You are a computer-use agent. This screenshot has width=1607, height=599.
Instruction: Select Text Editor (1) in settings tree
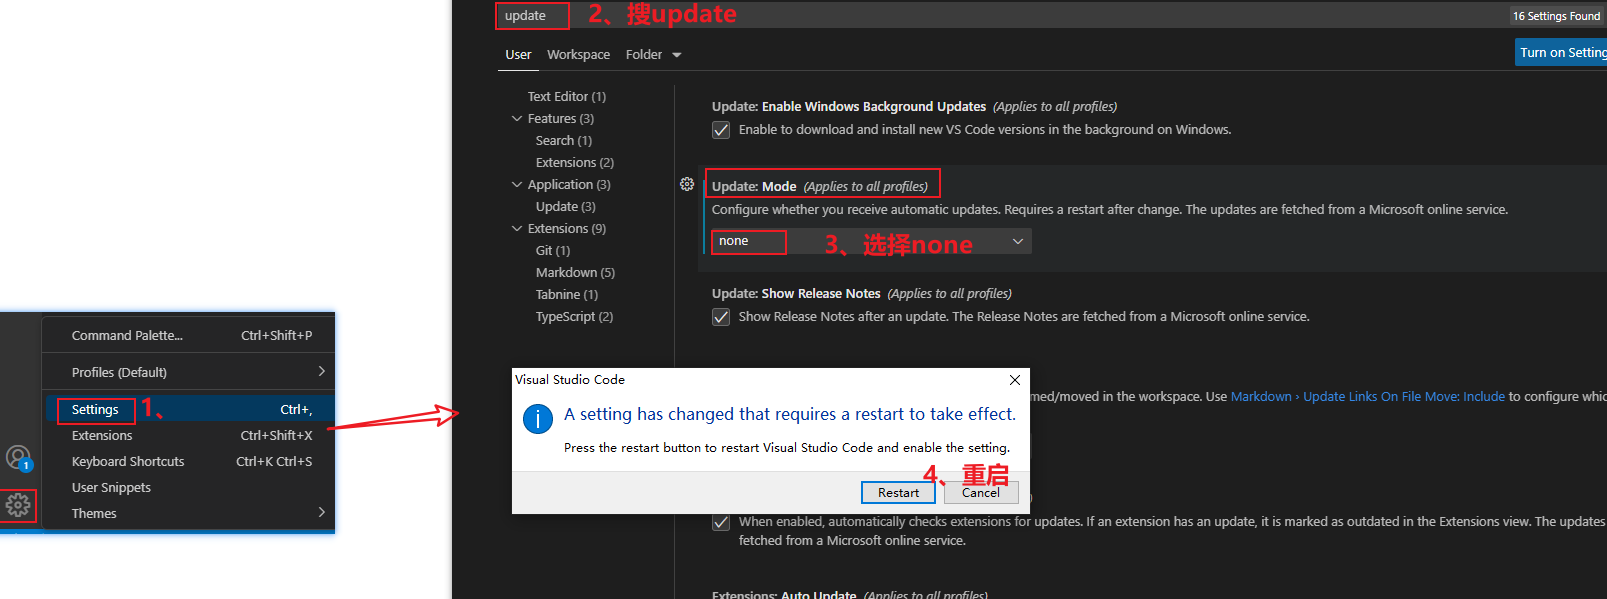coord(567,97)
